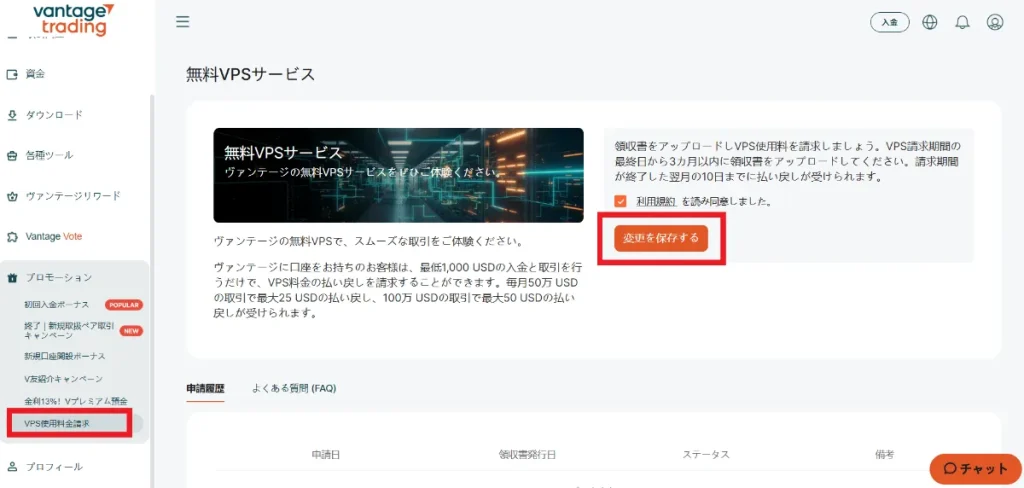Click the NEW badge
Image resolution: width=1024 pixels, height=488 pixels.
(131, 331)
